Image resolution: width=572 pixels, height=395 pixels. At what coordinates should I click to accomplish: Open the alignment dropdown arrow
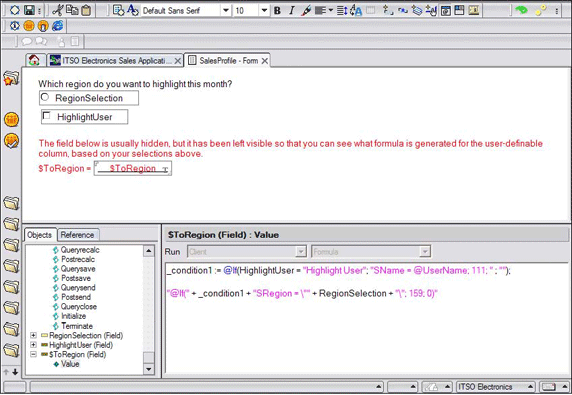click(x=331, y=10)
